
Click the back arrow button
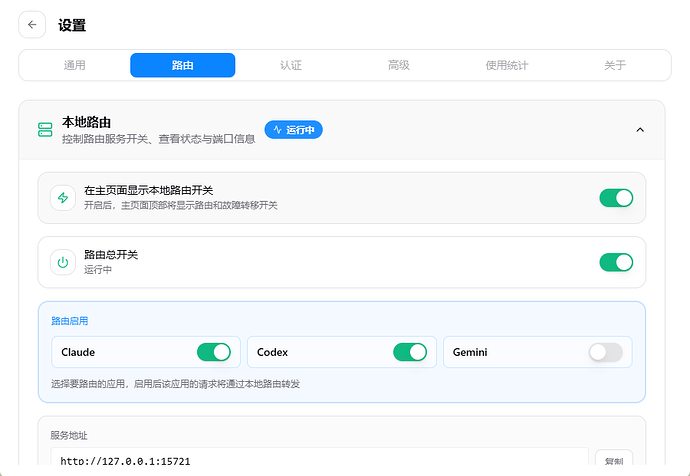(x=32, y=25)
